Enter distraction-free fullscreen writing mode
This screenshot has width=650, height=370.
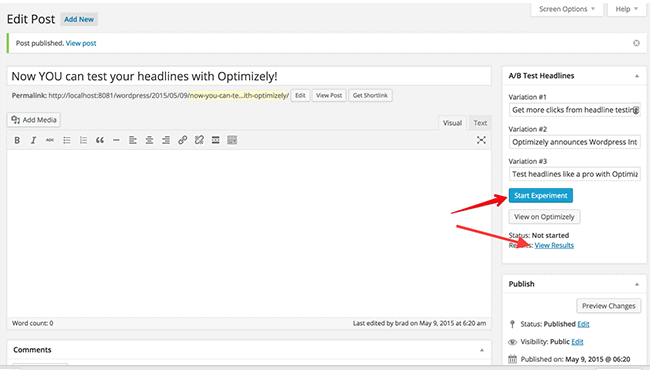(481, 140)
